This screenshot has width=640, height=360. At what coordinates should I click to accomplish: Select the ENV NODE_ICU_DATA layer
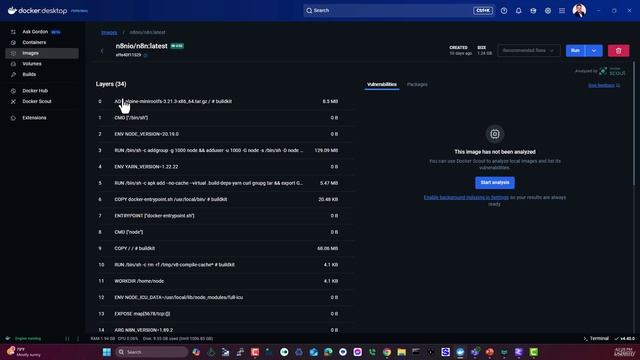[224, 297]
